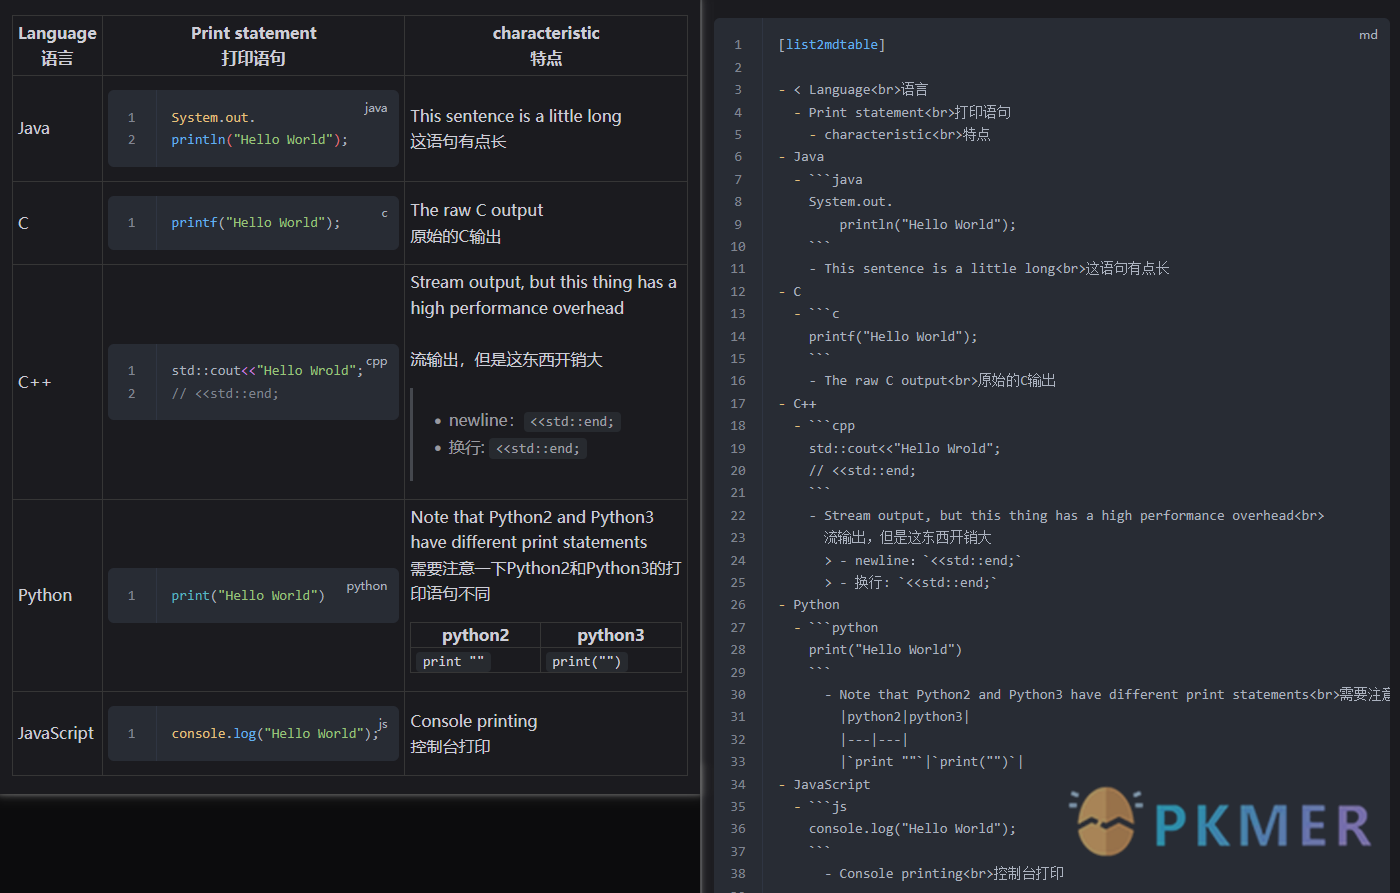Viewport: 1400px width, 893px height.
Task: Click "流输出，但是这东西开销大" in rendered table
Action: [506, 359]
